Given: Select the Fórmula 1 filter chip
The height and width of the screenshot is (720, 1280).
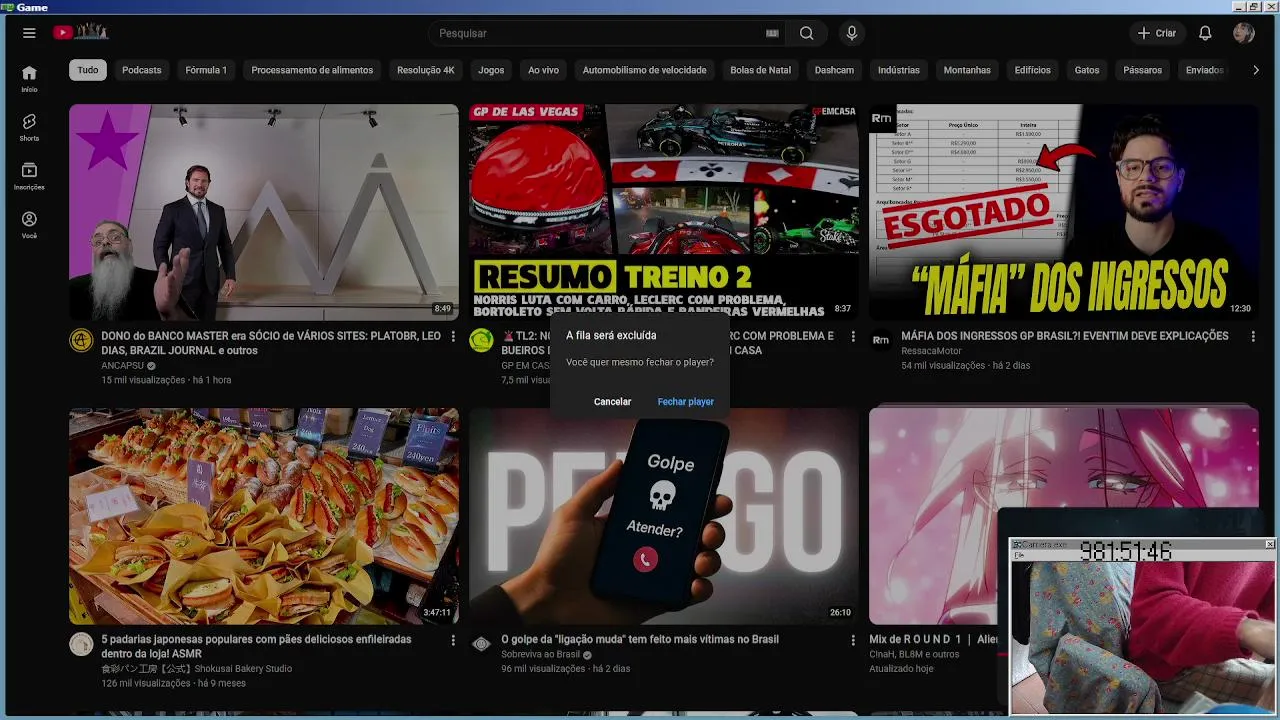Looking at the screenshot, I should pyautogui.click(x=206, y=70).
